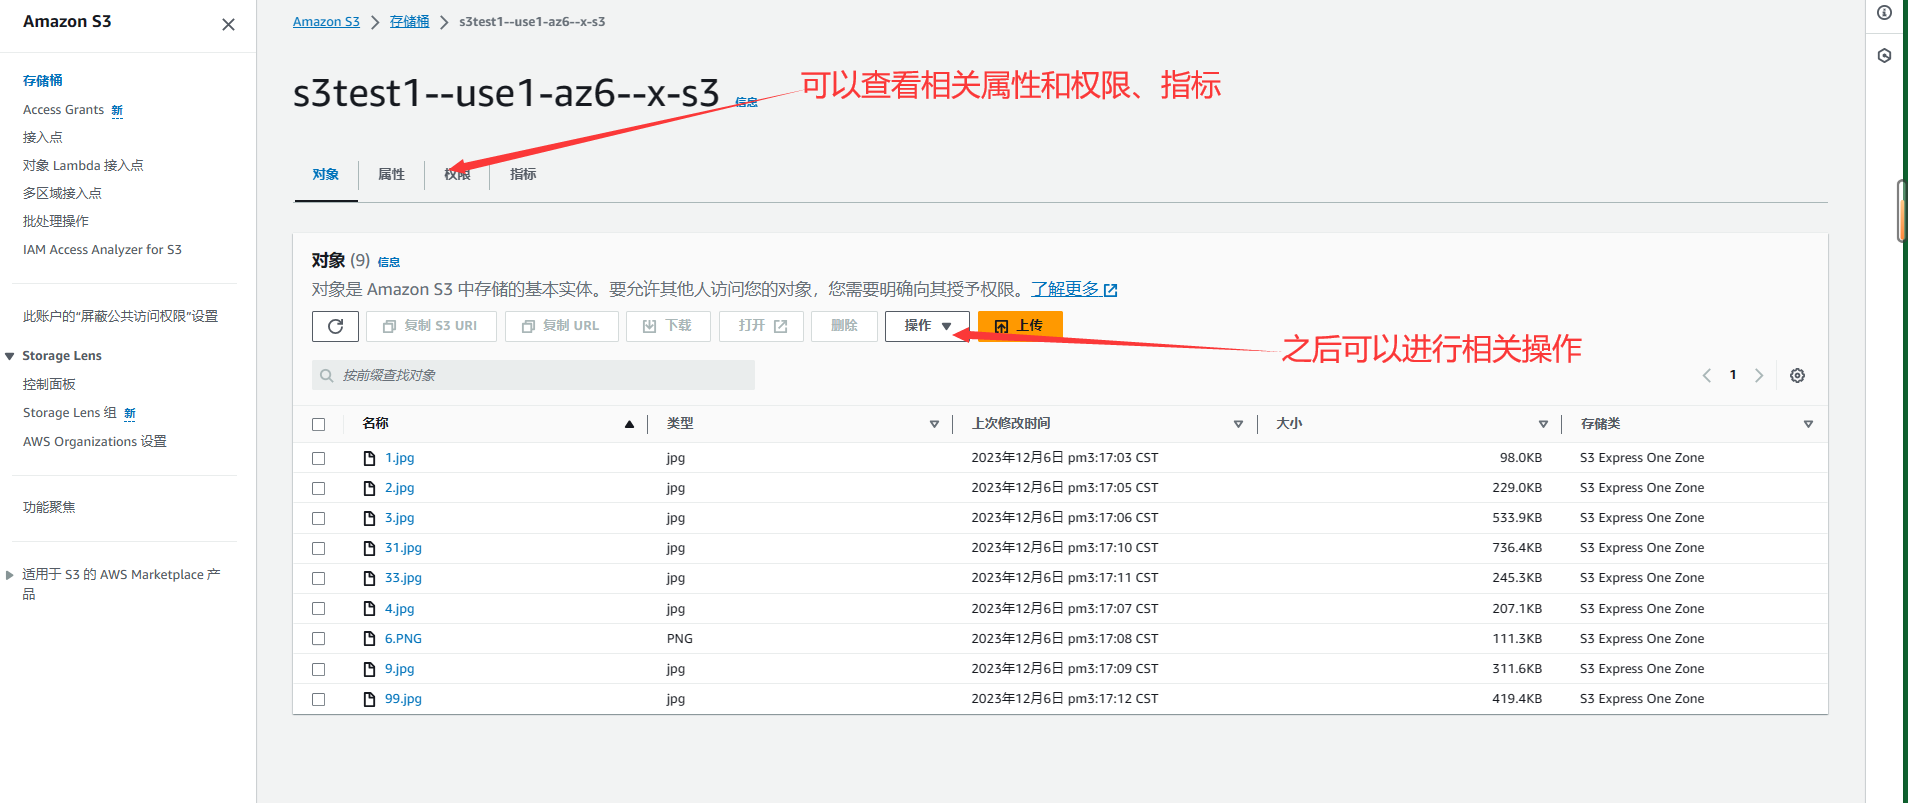The height and width of the screenshot is (803, 1908).
Task: Open AWS Organizations 设置 in sidebar
Action: pyautogui.click(x=95, y=442)
